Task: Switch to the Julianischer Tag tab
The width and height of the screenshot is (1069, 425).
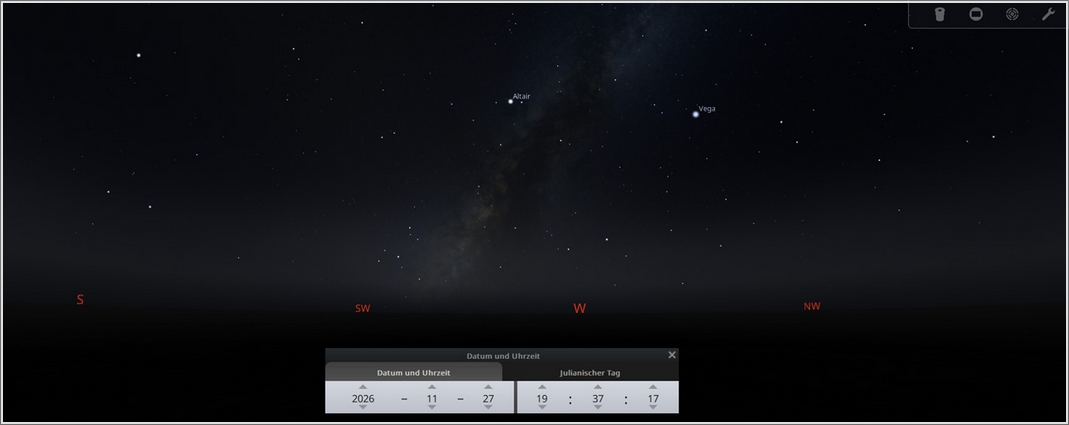Action: [590, 373]
